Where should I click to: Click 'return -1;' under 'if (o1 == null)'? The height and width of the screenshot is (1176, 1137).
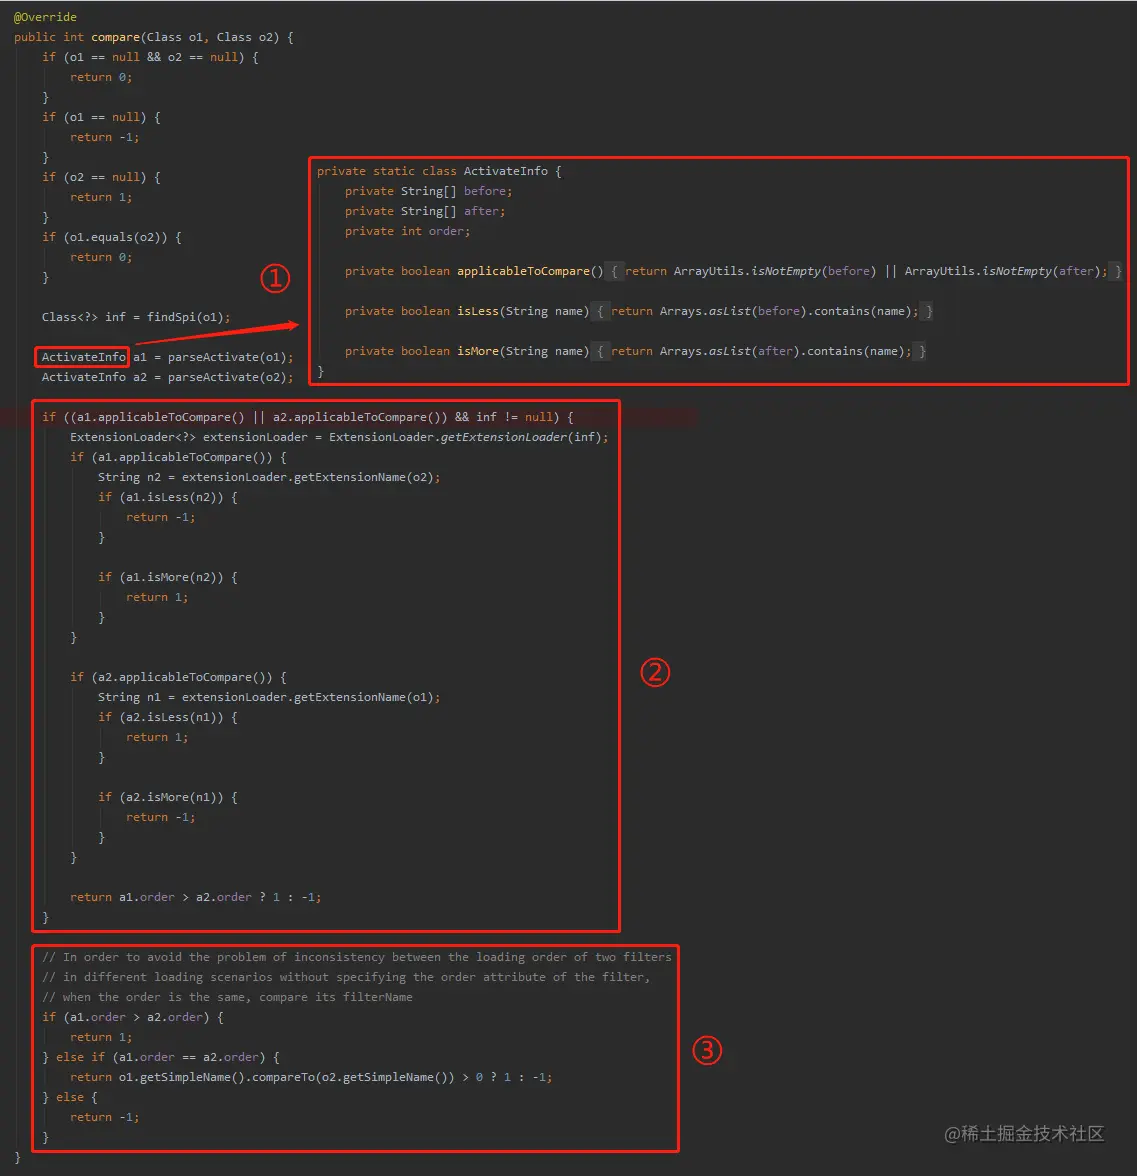click(104, 137)
